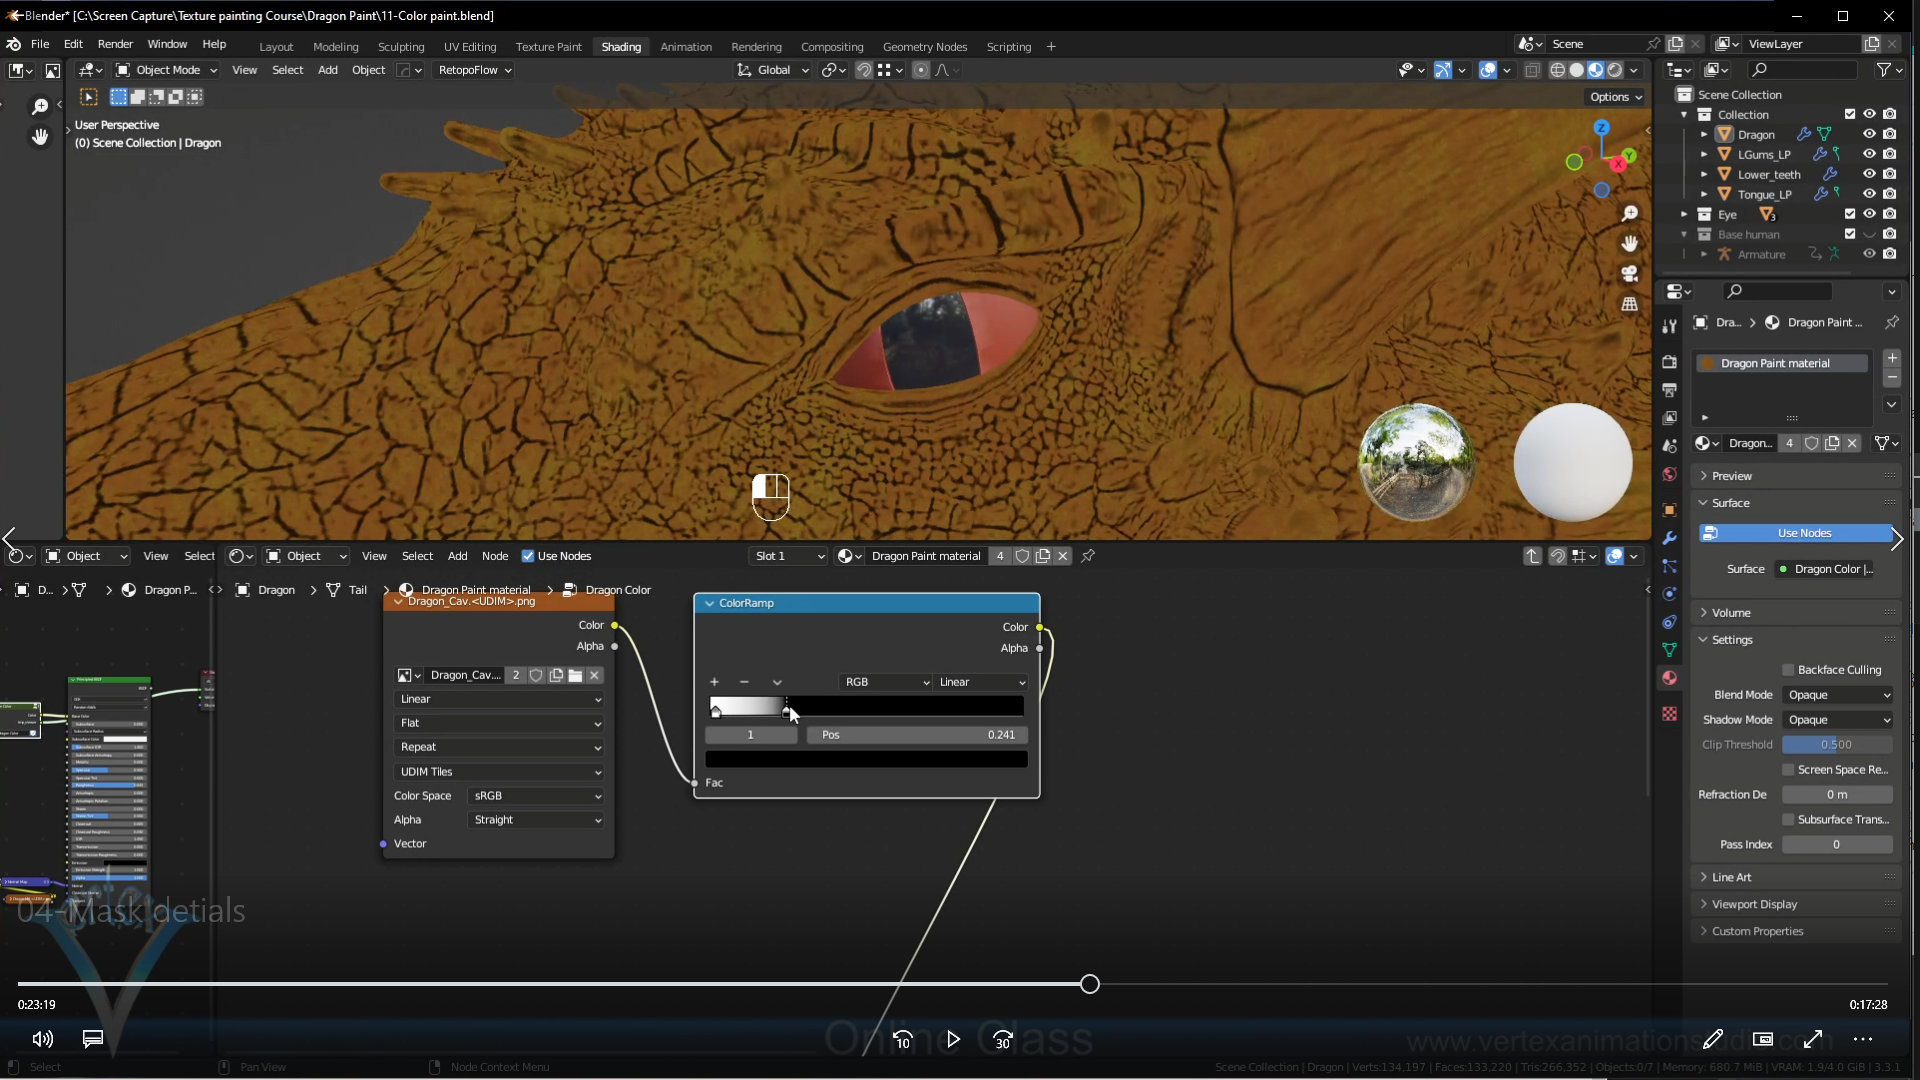Add a ColorRamp color stop
This screenshot has width=1920, height=1080.
714,682
